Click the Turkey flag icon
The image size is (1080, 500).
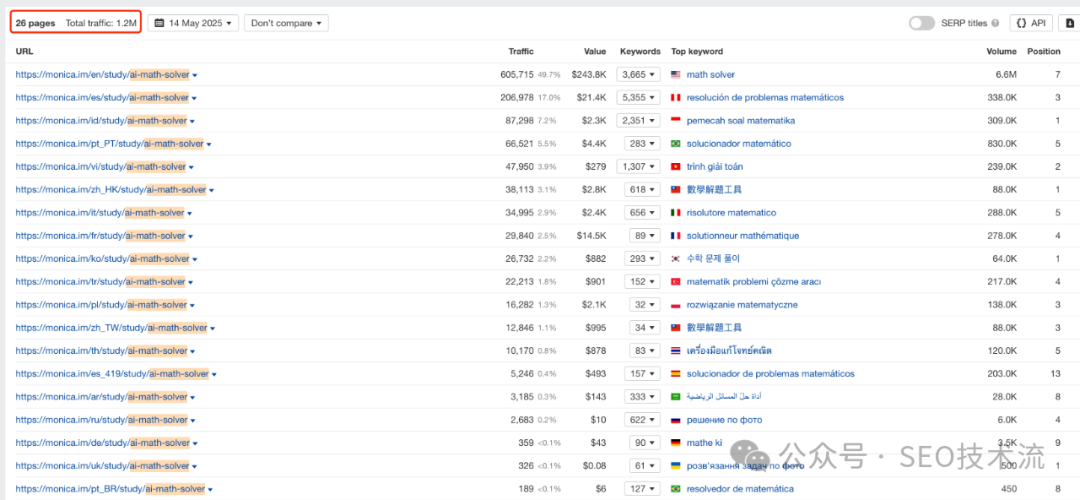(676, 282)
